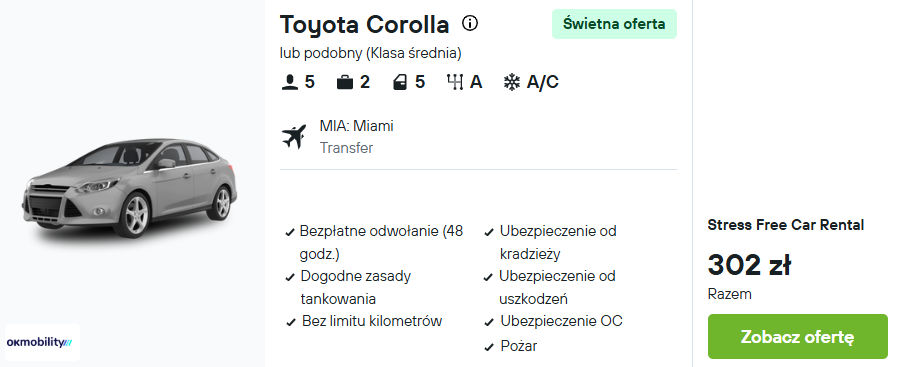Click the airplane icon beside MIA: Miami
The width and height of the screenshot is (900, 367).
click(x=294, y=137)
